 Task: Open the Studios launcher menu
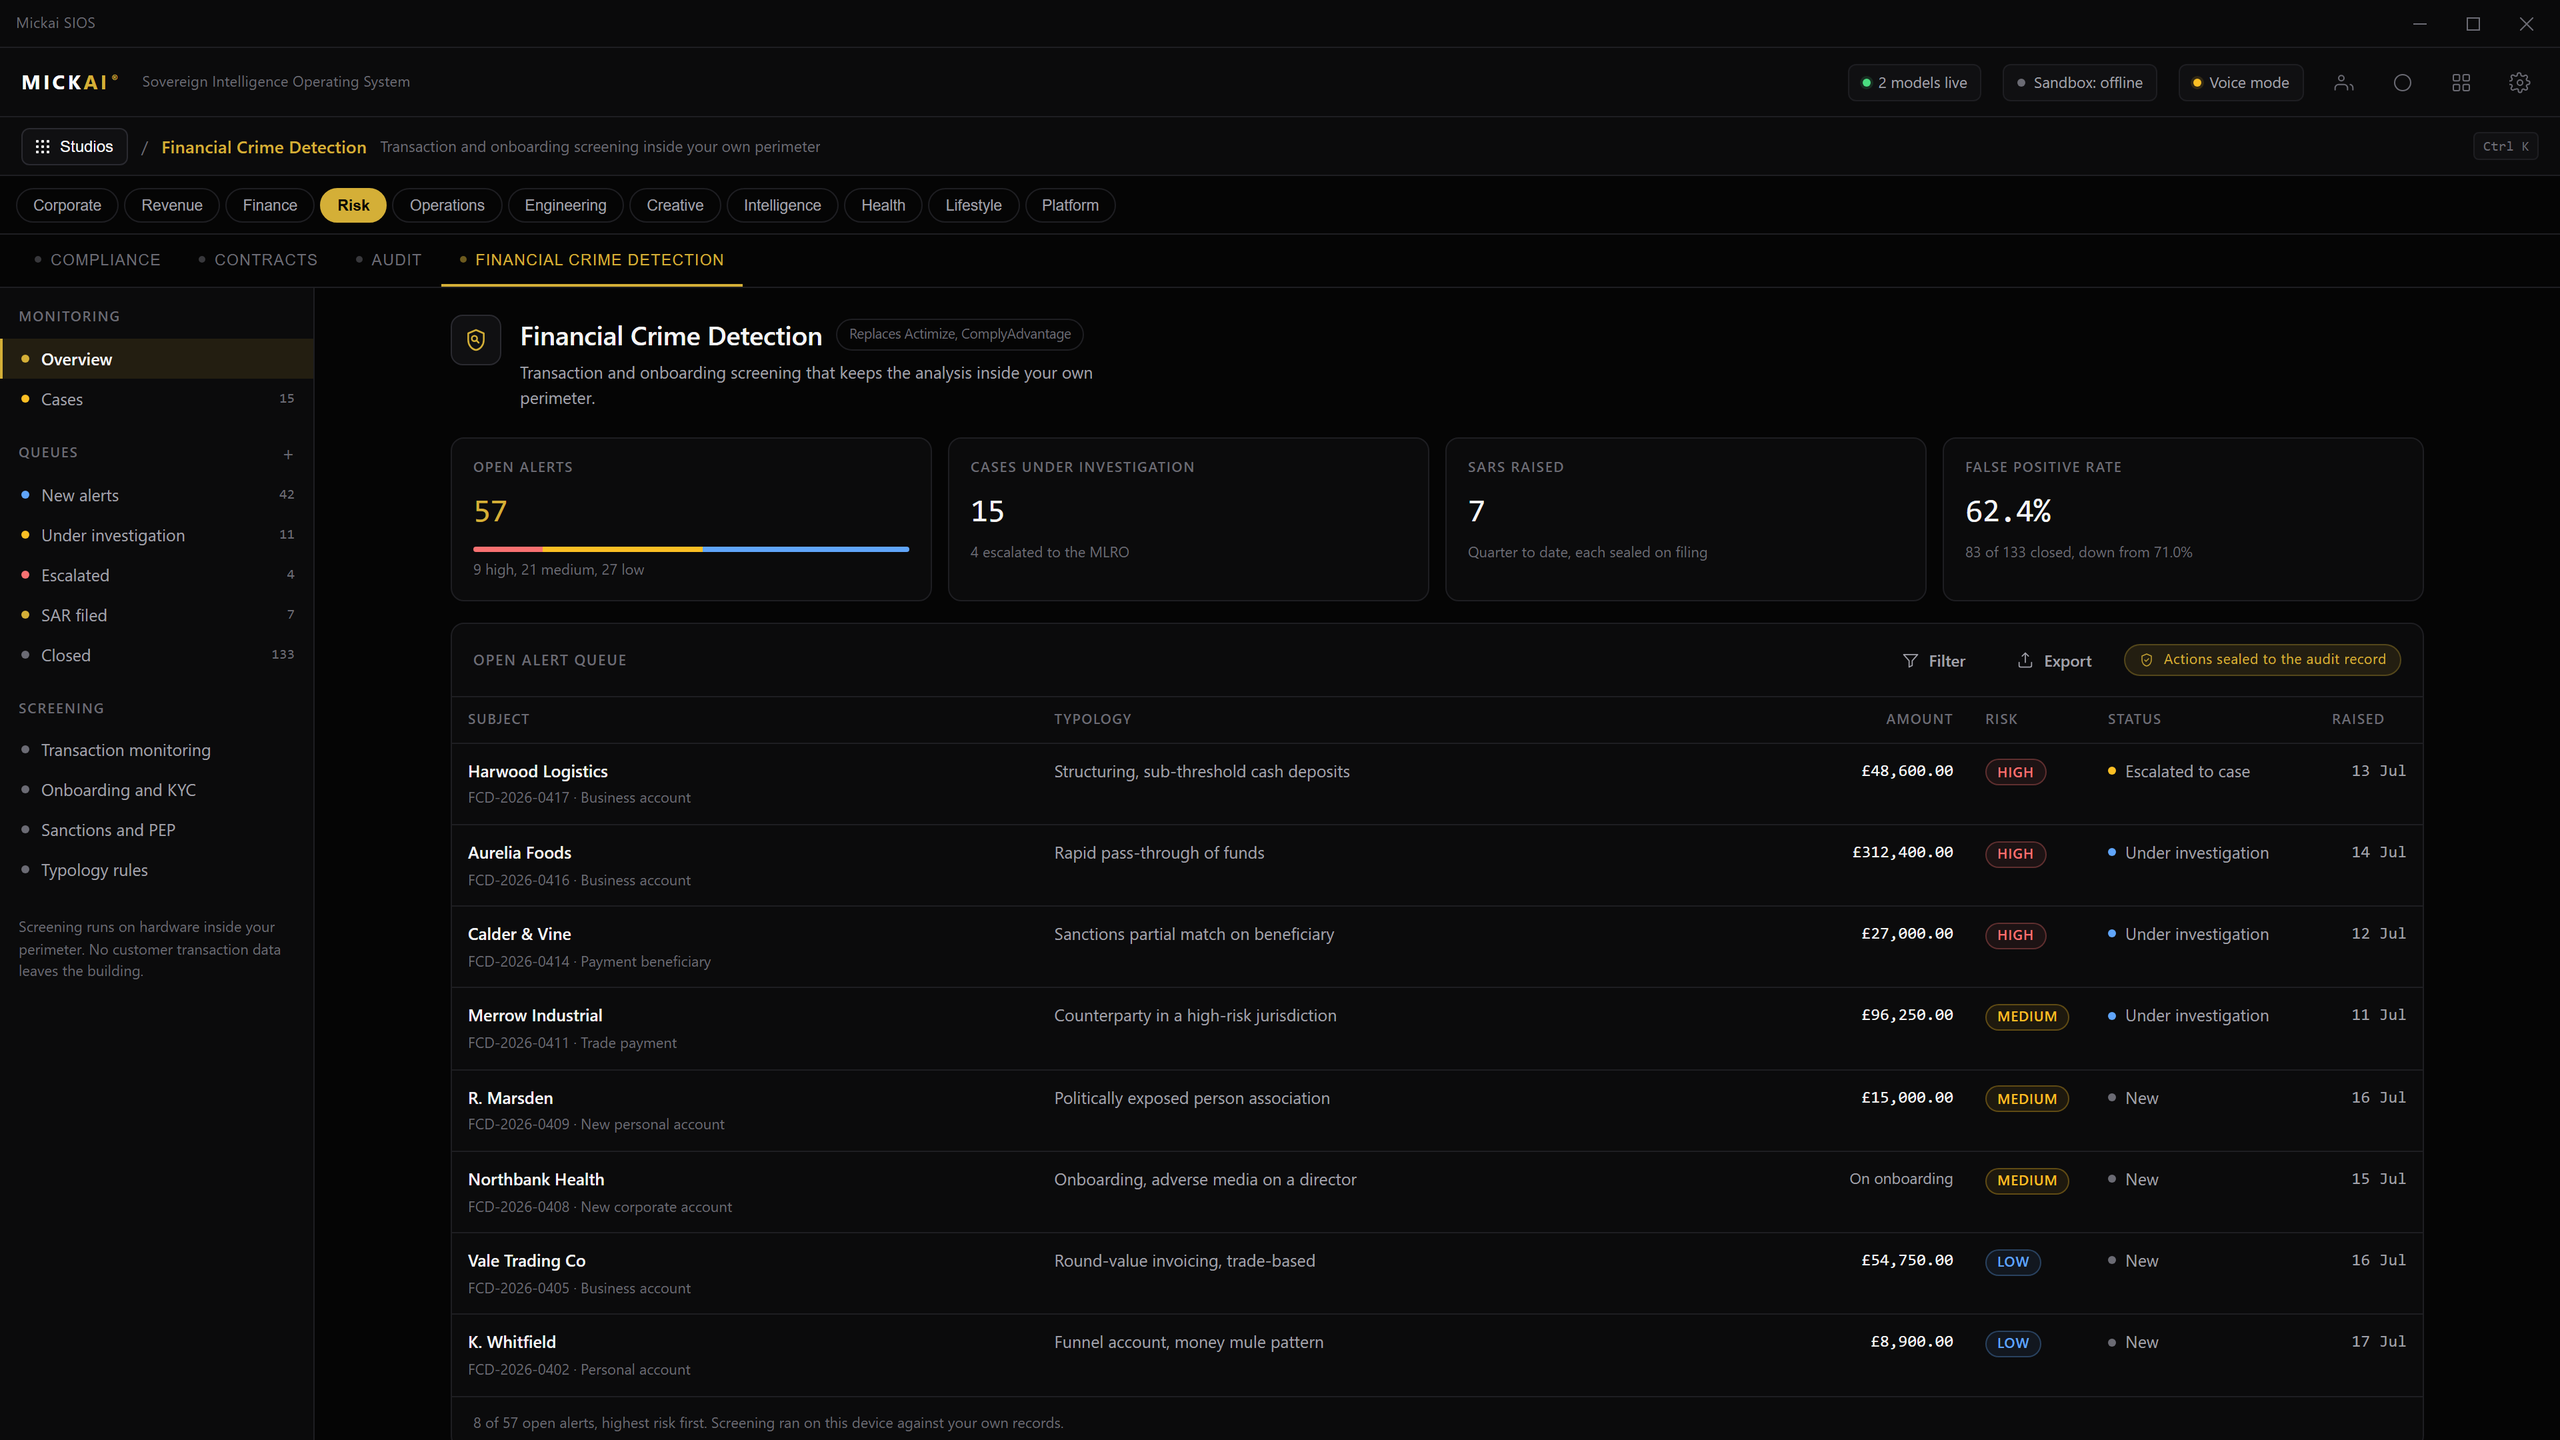74,146
